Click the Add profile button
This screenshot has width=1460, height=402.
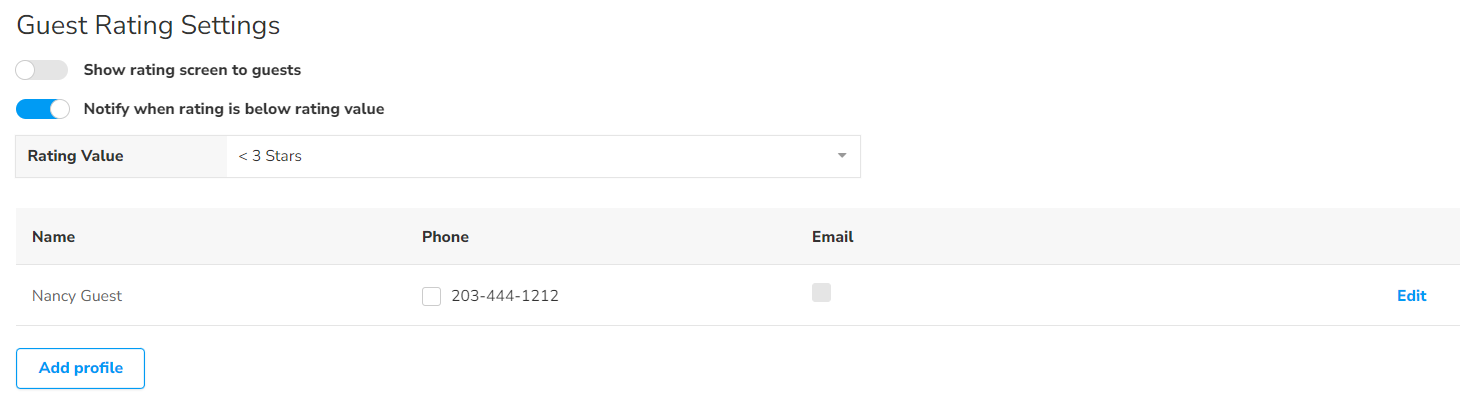click(81, 368)
